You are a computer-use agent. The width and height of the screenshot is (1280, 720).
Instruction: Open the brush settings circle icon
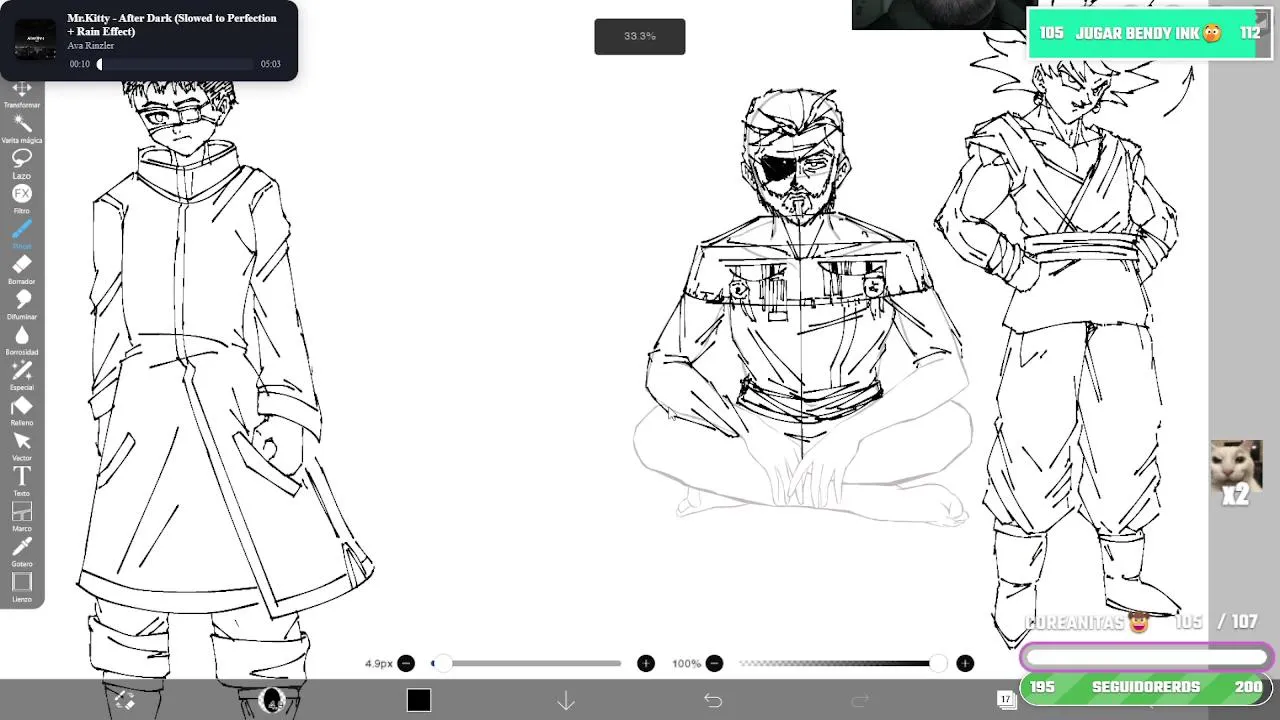pyautogui.click(x=272, y=700)
